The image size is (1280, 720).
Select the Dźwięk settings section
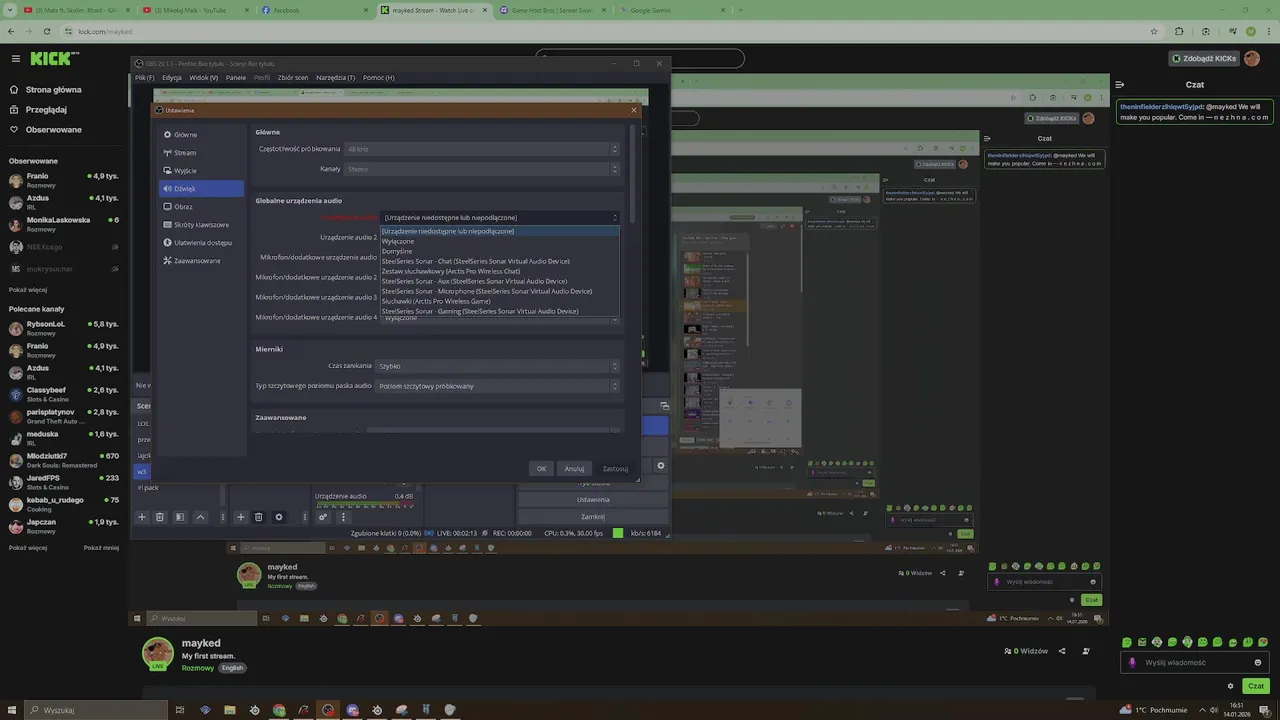[x=201, y=188]
